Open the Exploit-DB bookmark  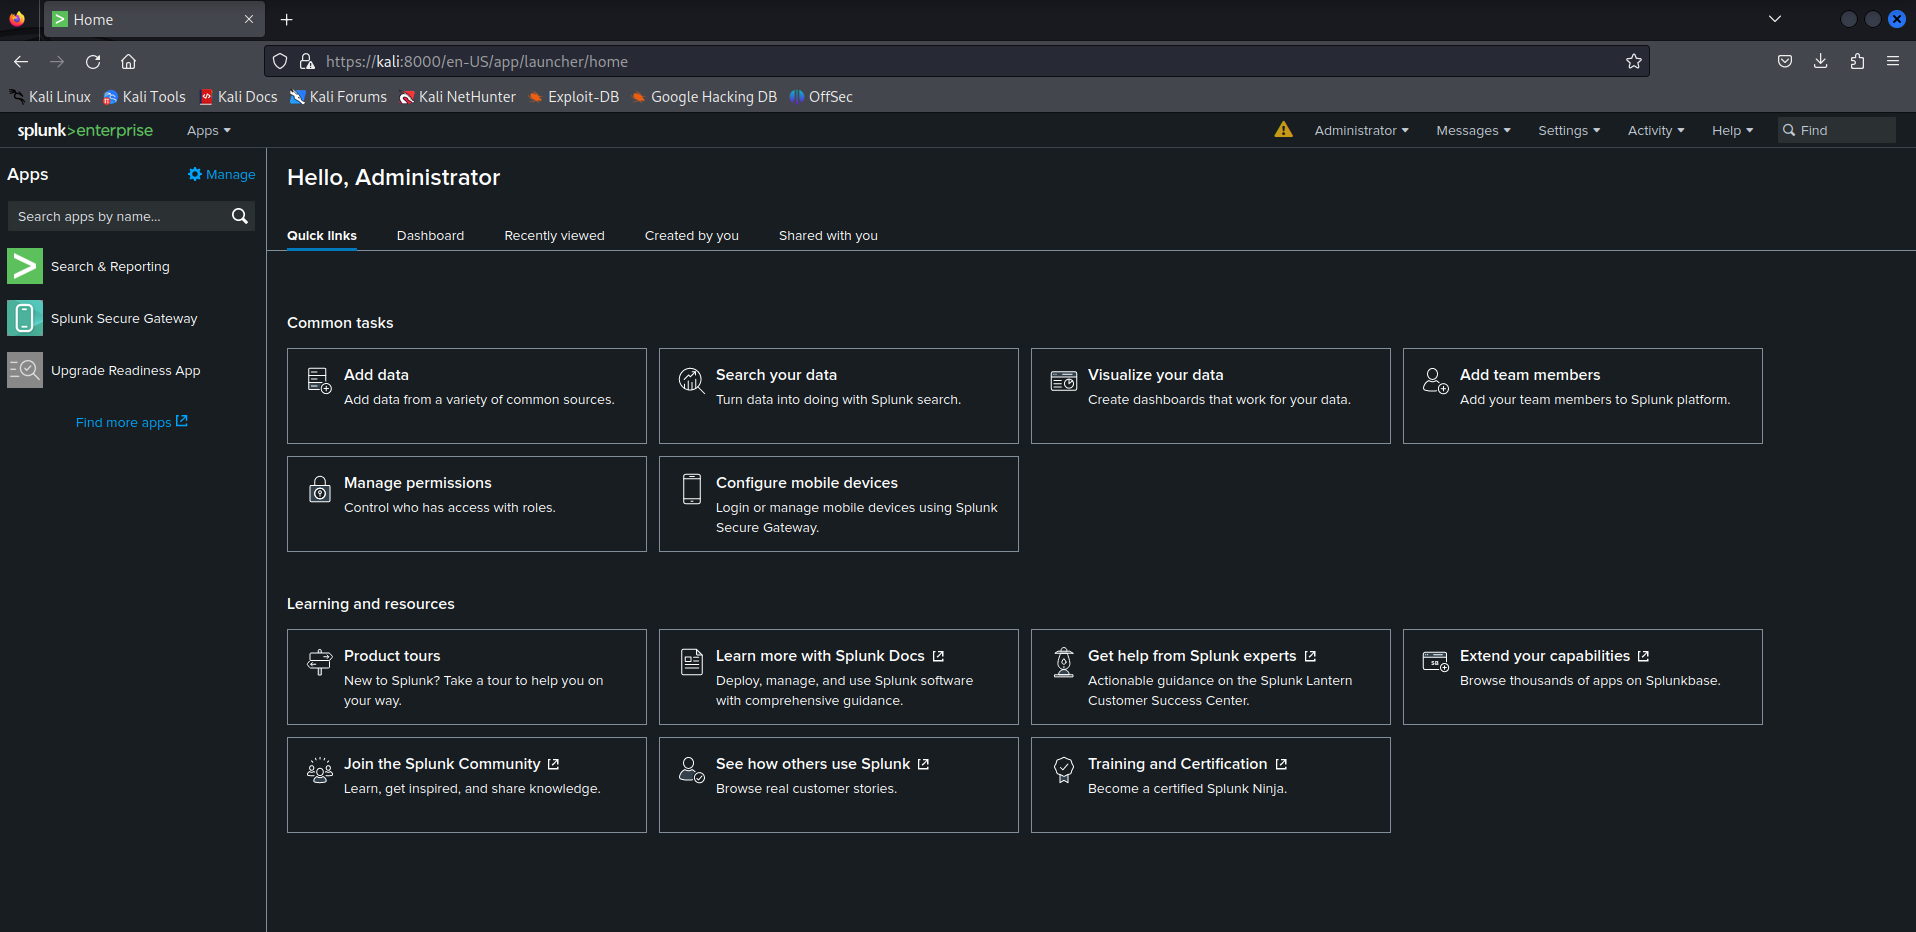[x=583, y=96]
